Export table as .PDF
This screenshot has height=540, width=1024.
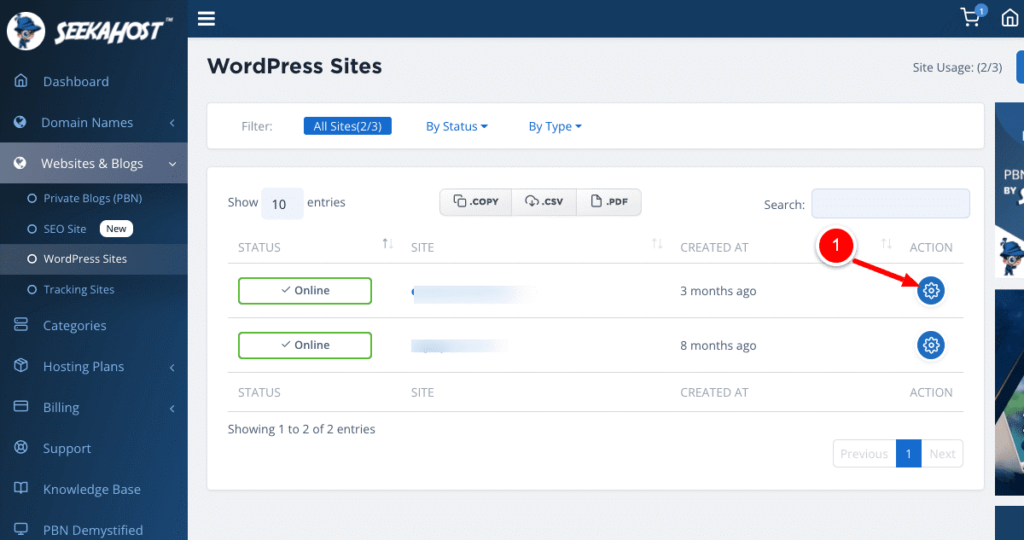[x=609, y=202]
